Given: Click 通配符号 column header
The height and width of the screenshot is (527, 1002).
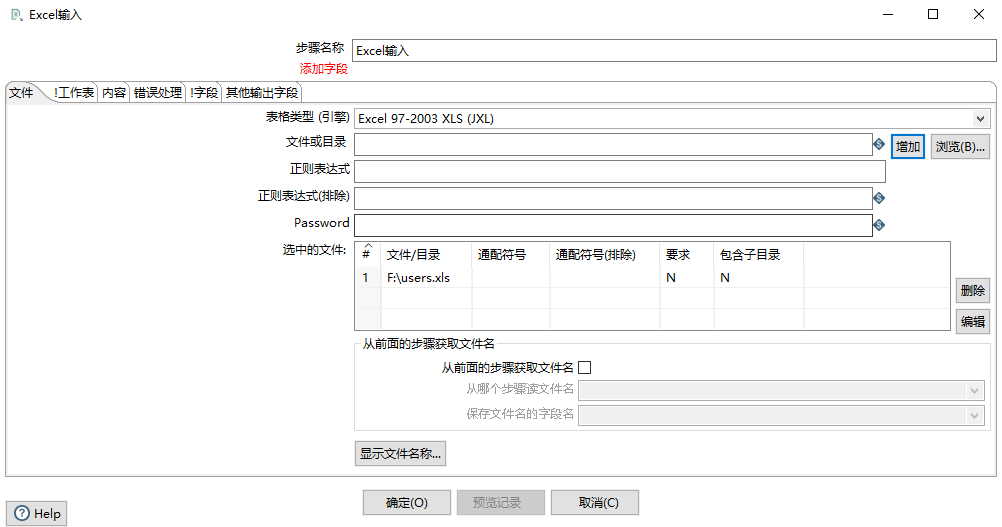Looking at the screenshot, I should 511,254.
